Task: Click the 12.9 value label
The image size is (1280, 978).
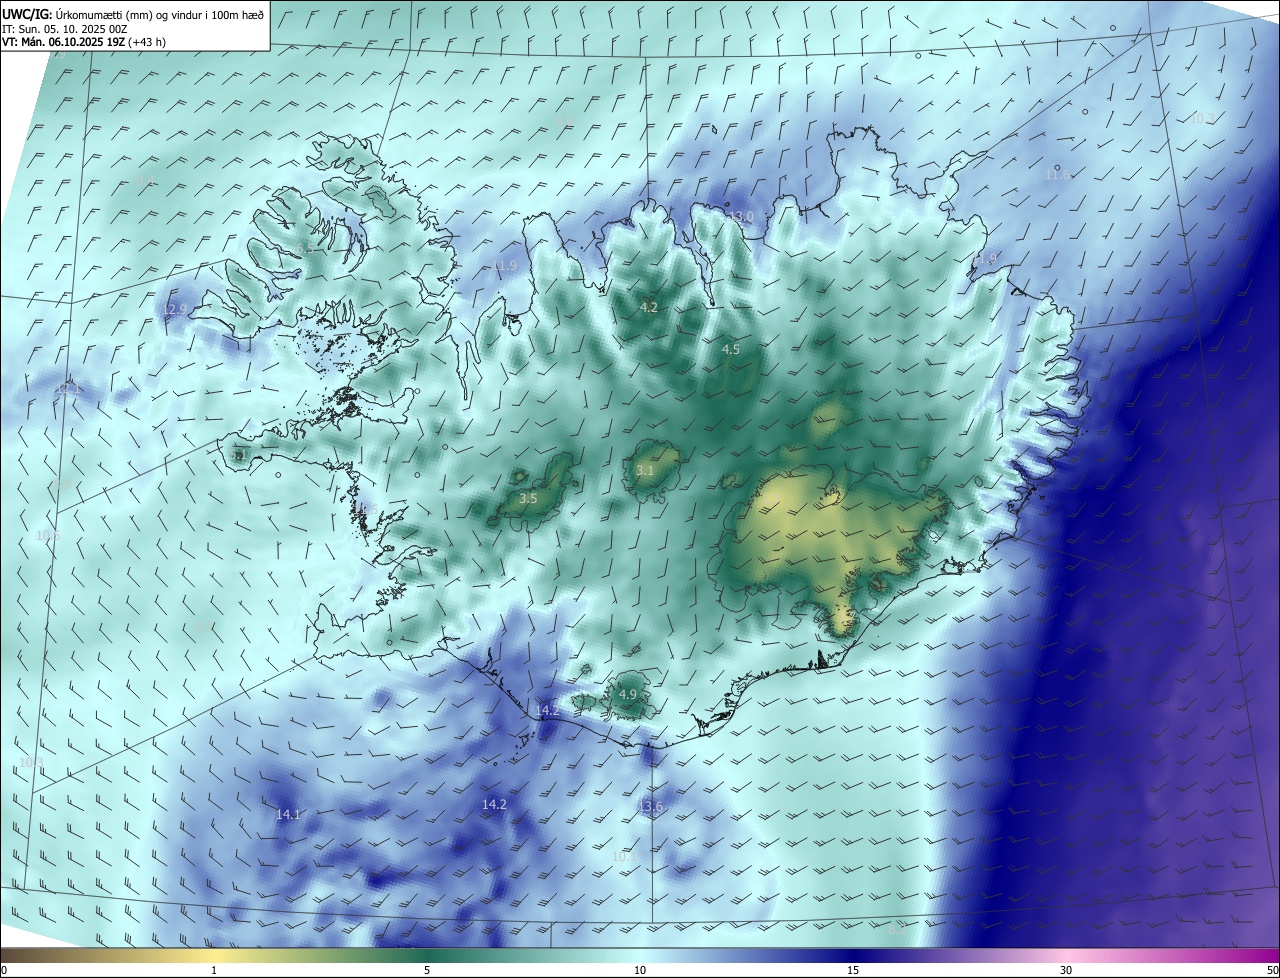Action: coord(175,309)
